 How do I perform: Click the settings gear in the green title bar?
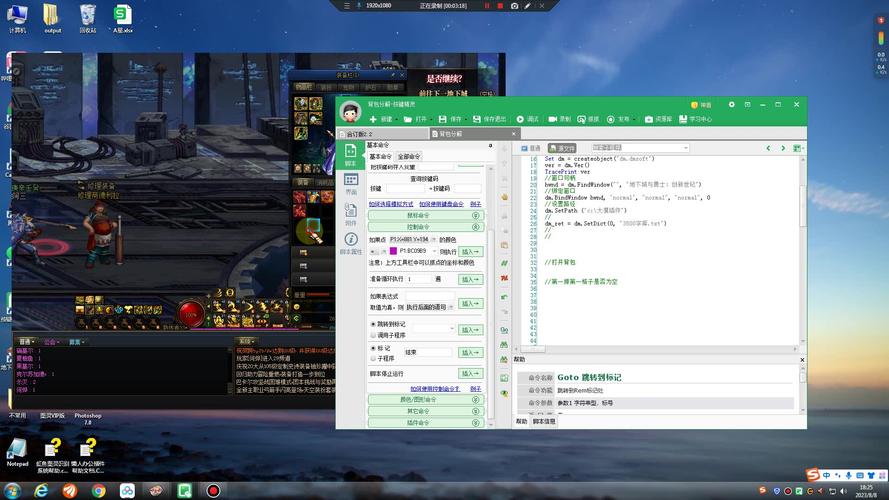pos(731,105)
